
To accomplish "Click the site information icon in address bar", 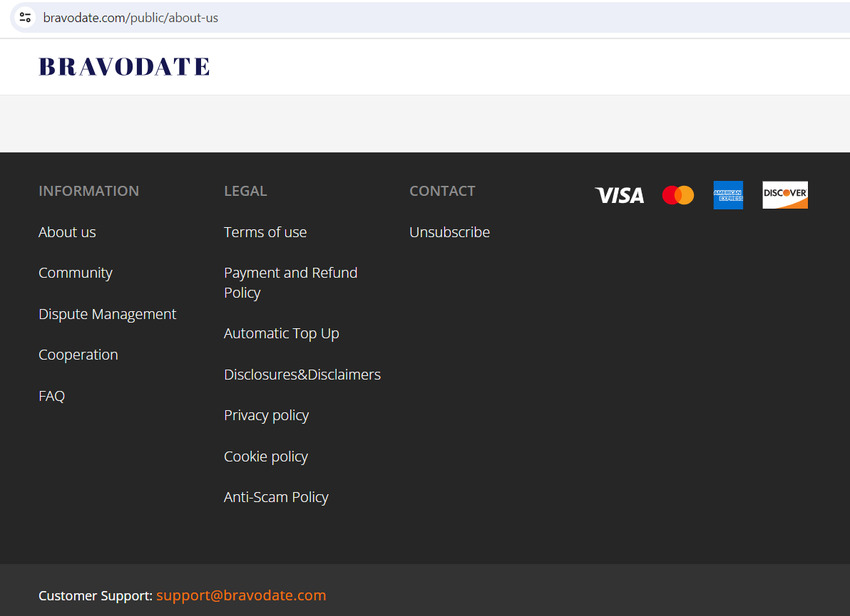I will 25,17.
